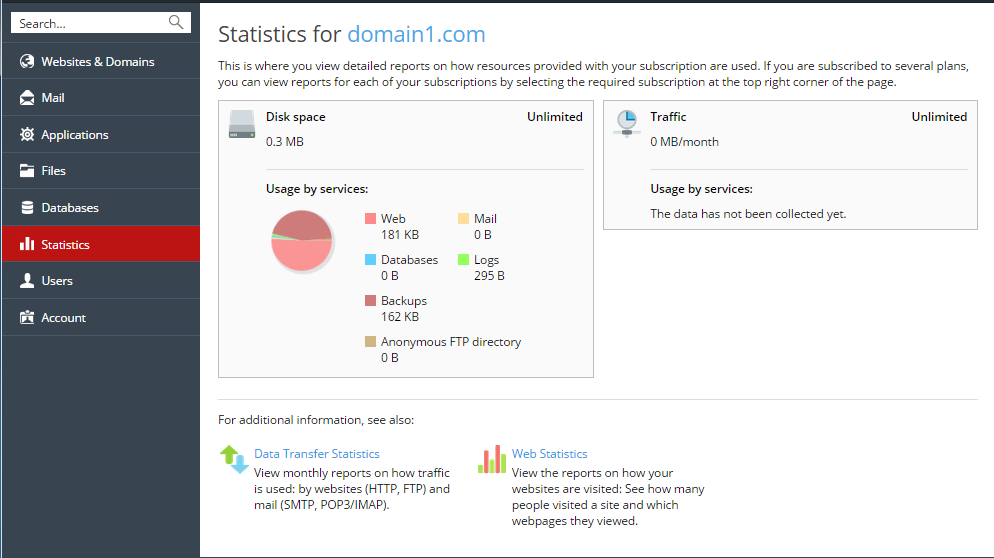Click the Data Transfer Statistics arrows icon
This screenshot has height=558, width=994.
[234, 460]
